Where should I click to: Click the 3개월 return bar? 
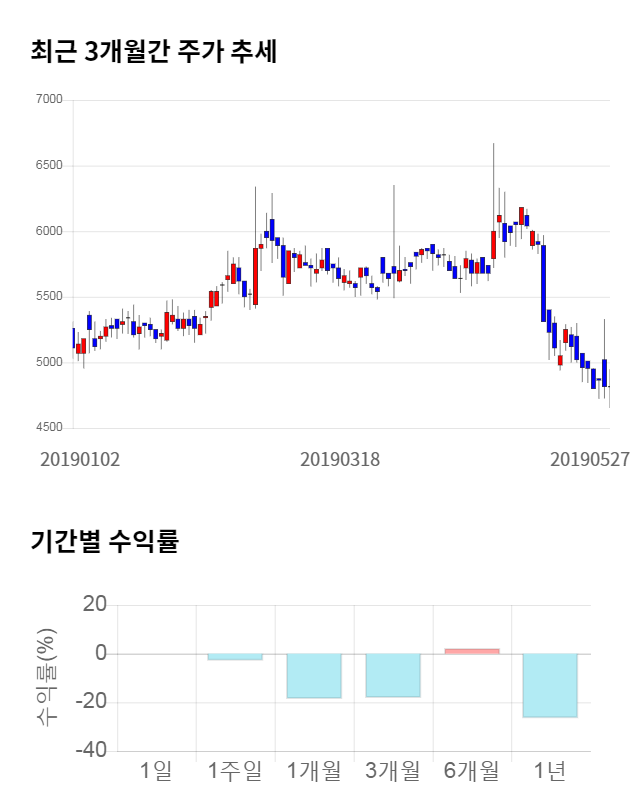coord(393,675)
